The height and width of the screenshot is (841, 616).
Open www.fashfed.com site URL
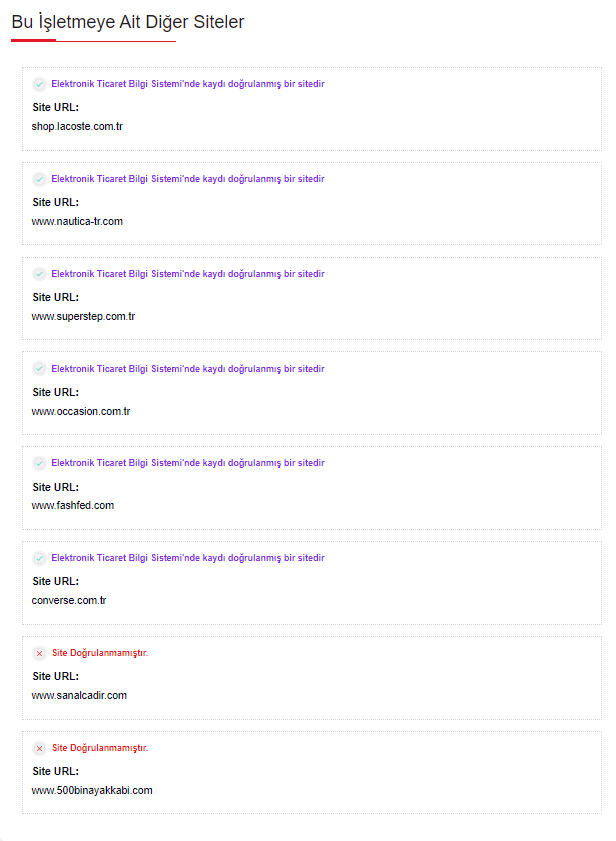tap(73, 505)
